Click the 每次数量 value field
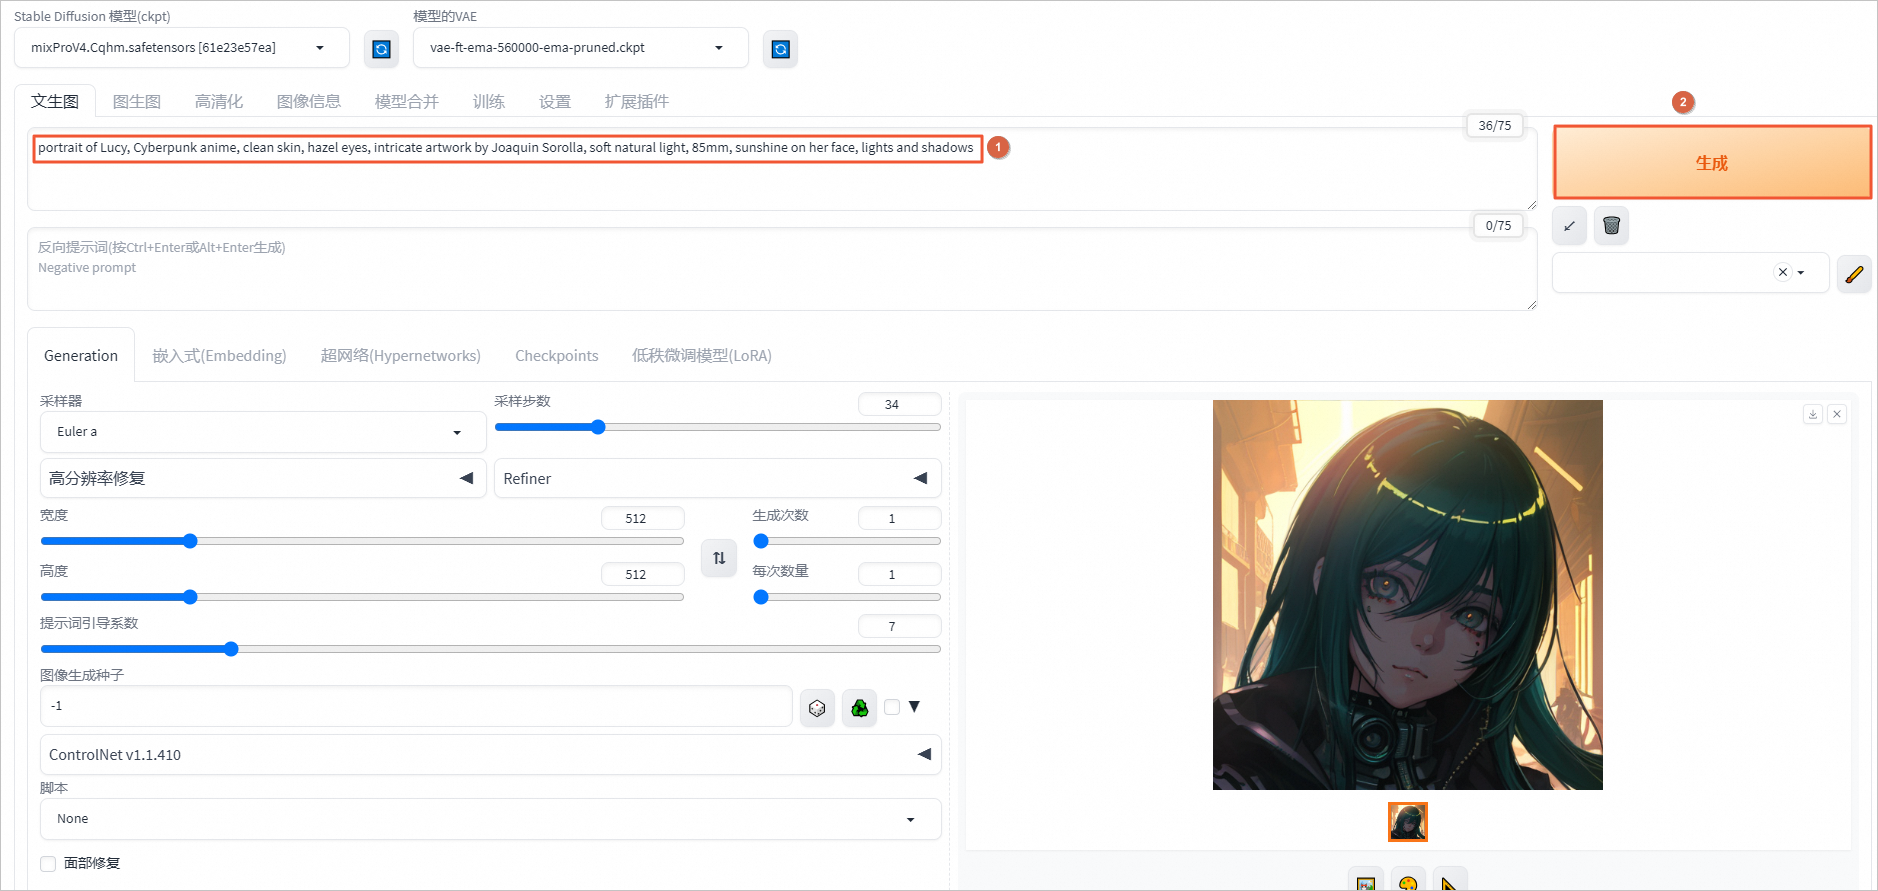Viewport: 1878px width, 891px height. (x=899, y=574)
